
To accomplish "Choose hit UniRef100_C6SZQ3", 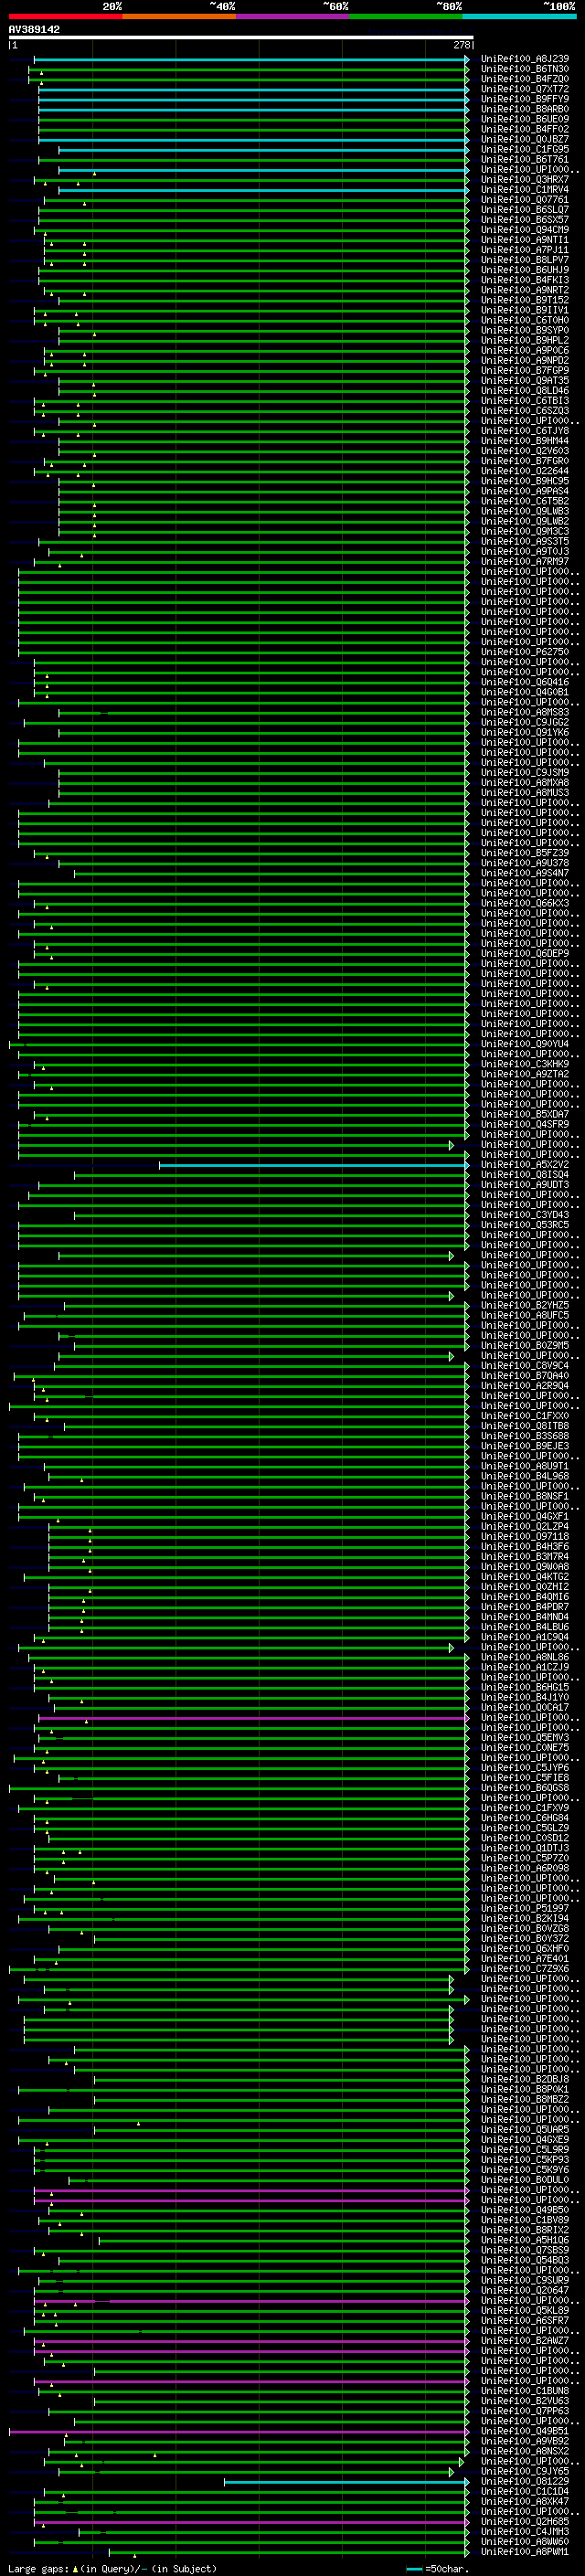I will [525, 411].
